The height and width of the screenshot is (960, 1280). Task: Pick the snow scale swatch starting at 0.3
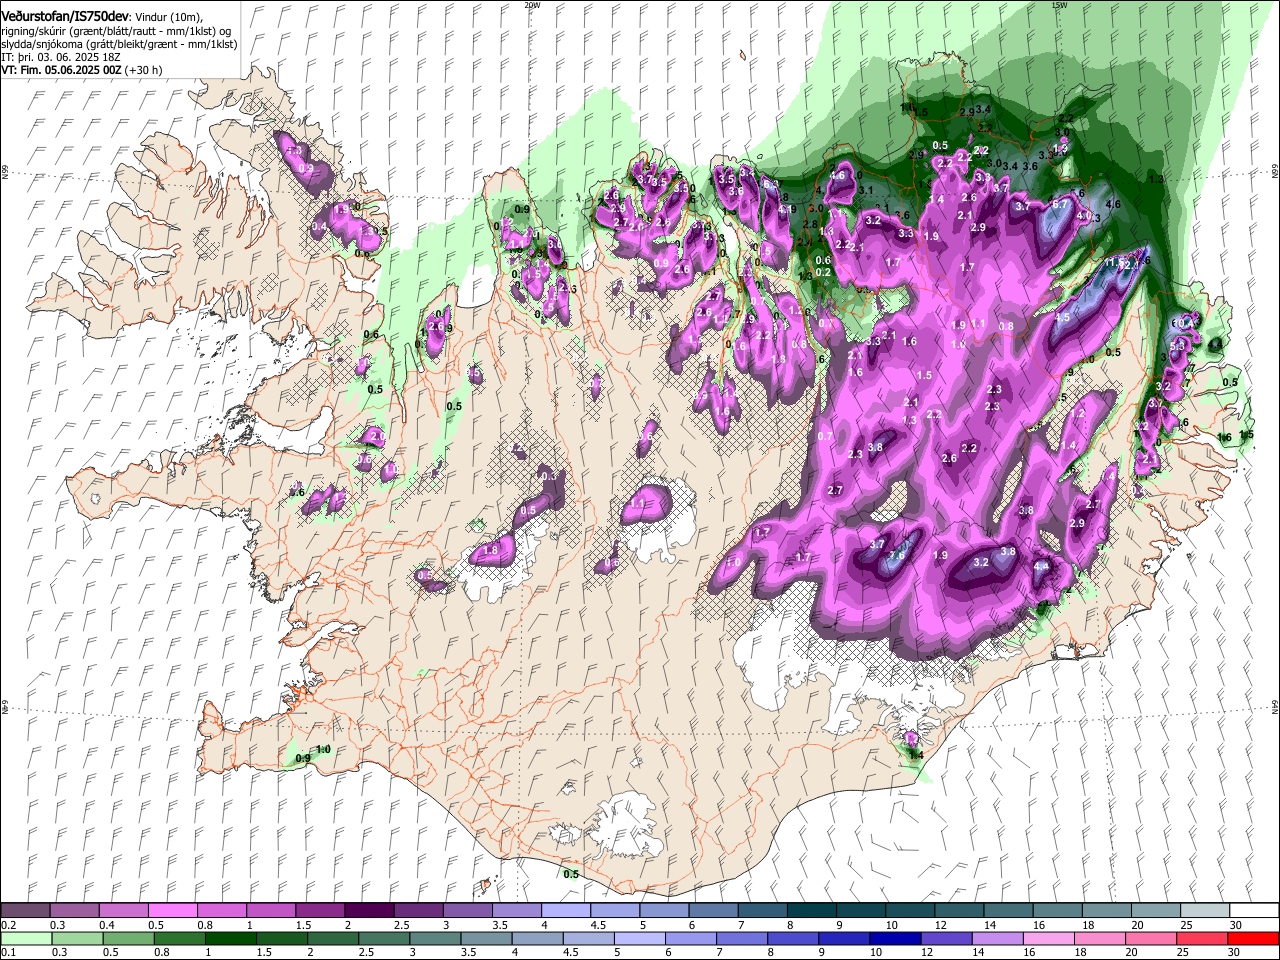75,910
